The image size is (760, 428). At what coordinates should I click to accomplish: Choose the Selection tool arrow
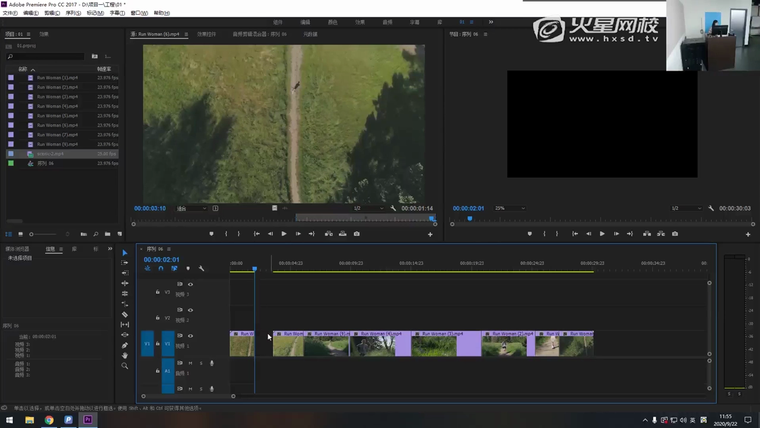125,253
